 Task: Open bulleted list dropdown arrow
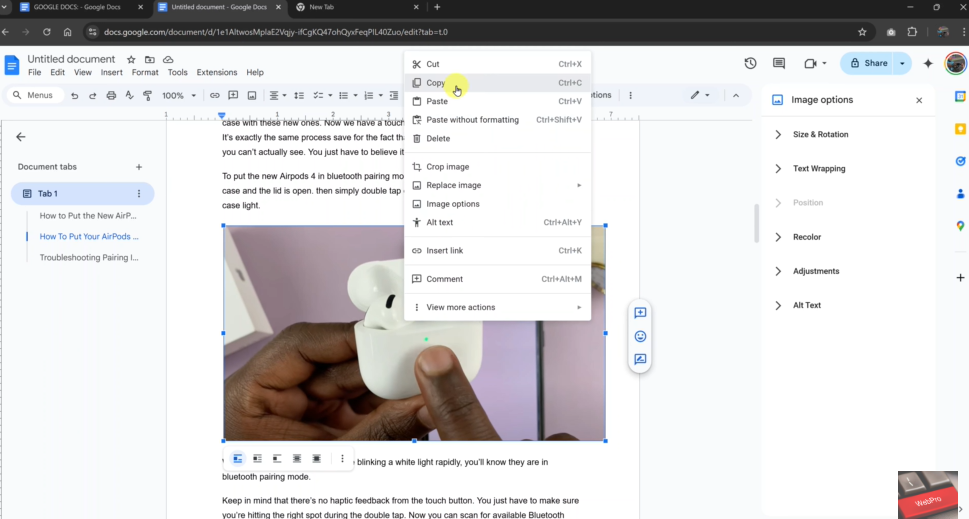point(355,96)
